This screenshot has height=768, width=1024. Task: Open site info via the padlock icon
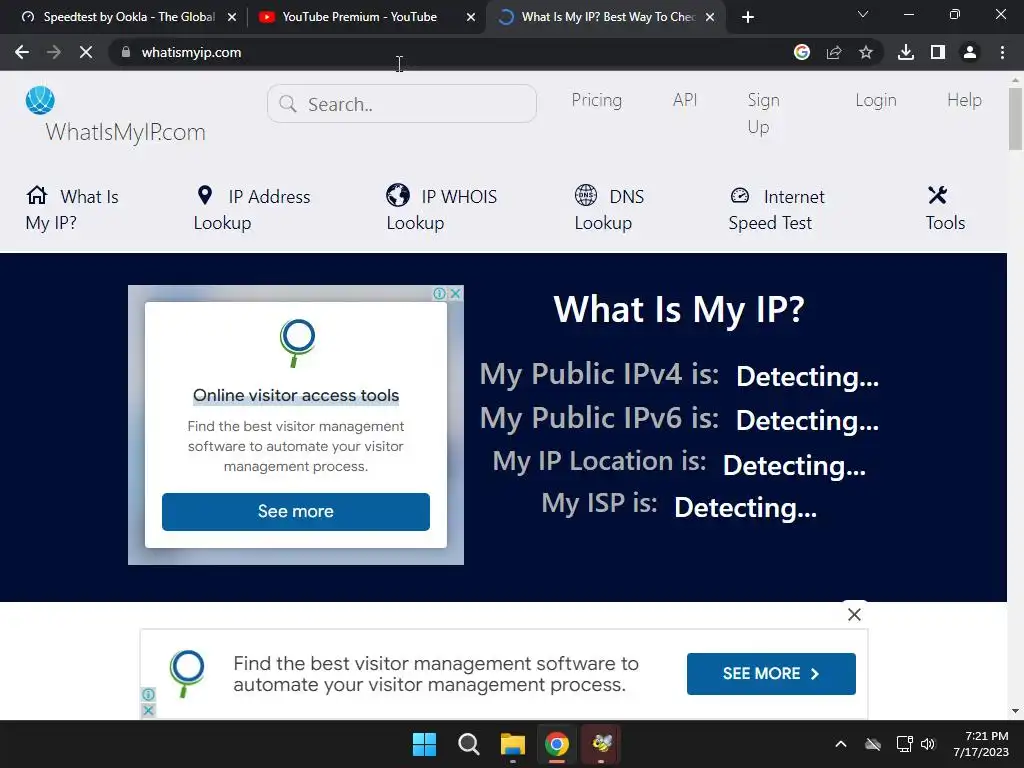[x=126, y=52]
